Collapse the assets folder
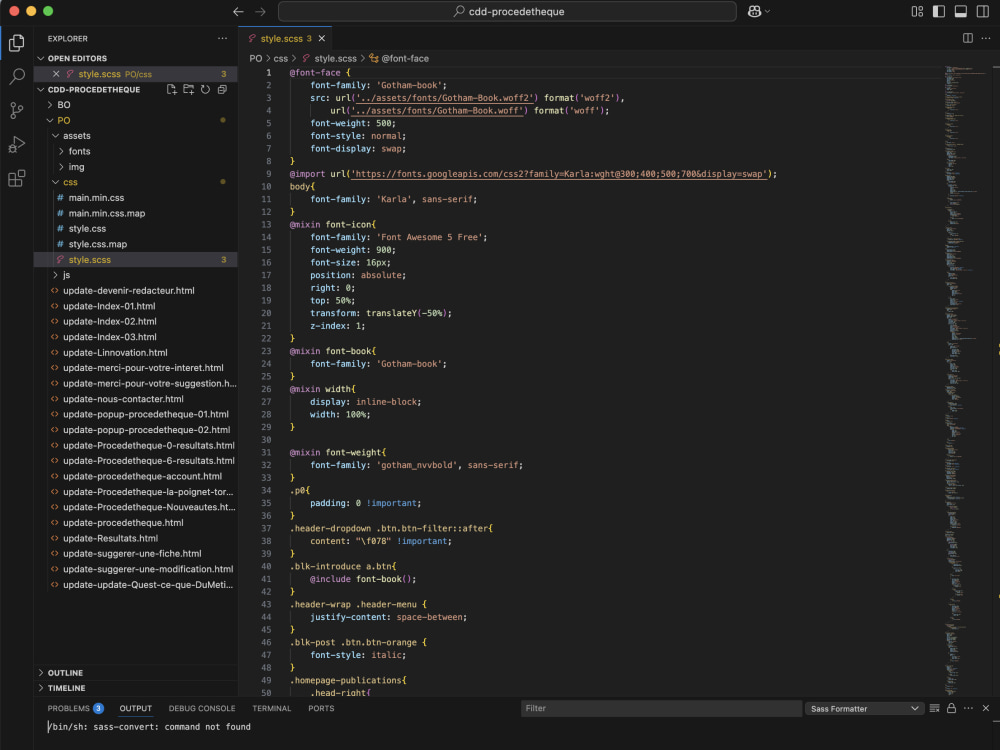 click(55, 136)
